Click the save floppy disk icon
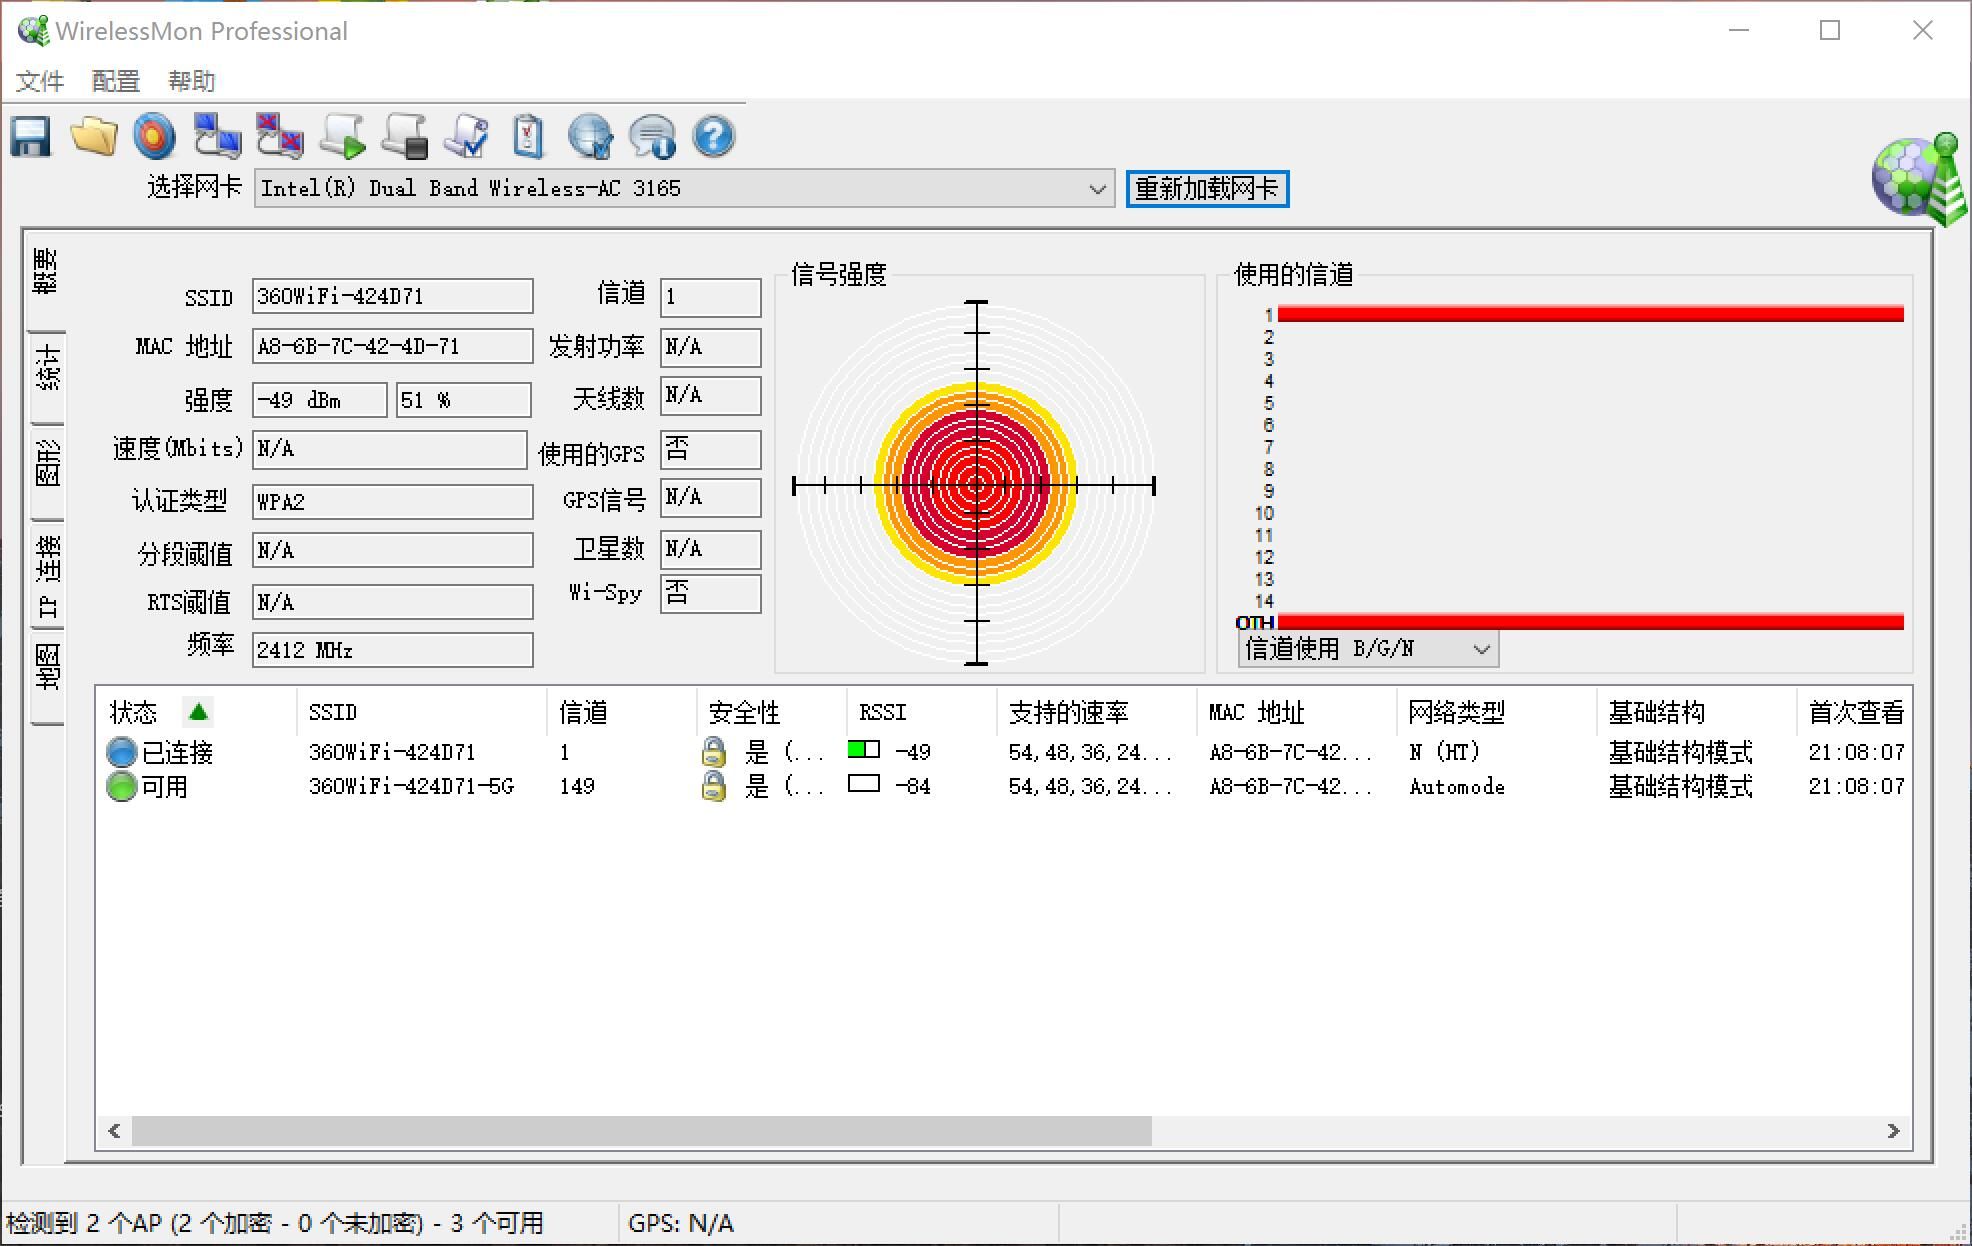Image resolution: width=1972 pixels, height=1246 pixels. click(x=31, y=137)
